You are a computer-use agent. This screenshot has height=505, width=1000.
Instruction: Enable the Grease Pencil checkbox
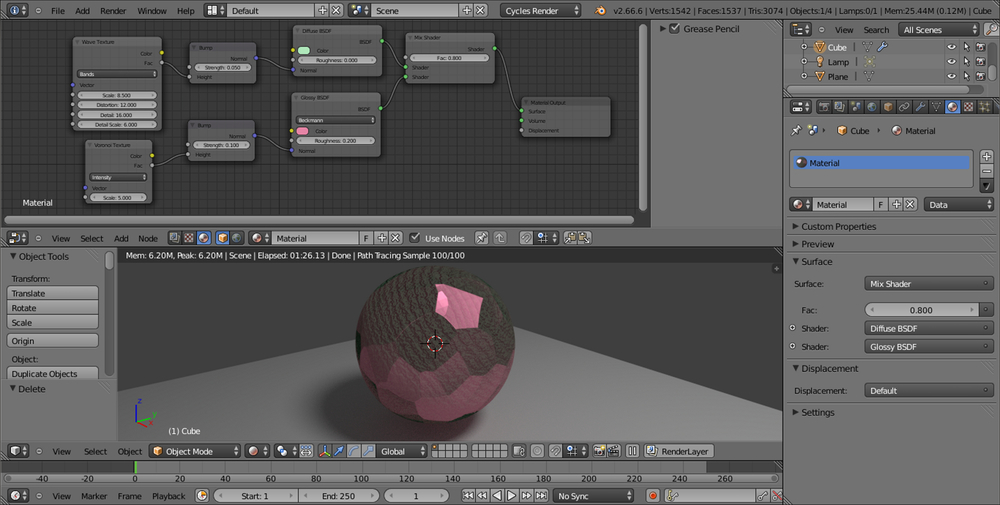(x=674, y=29)
